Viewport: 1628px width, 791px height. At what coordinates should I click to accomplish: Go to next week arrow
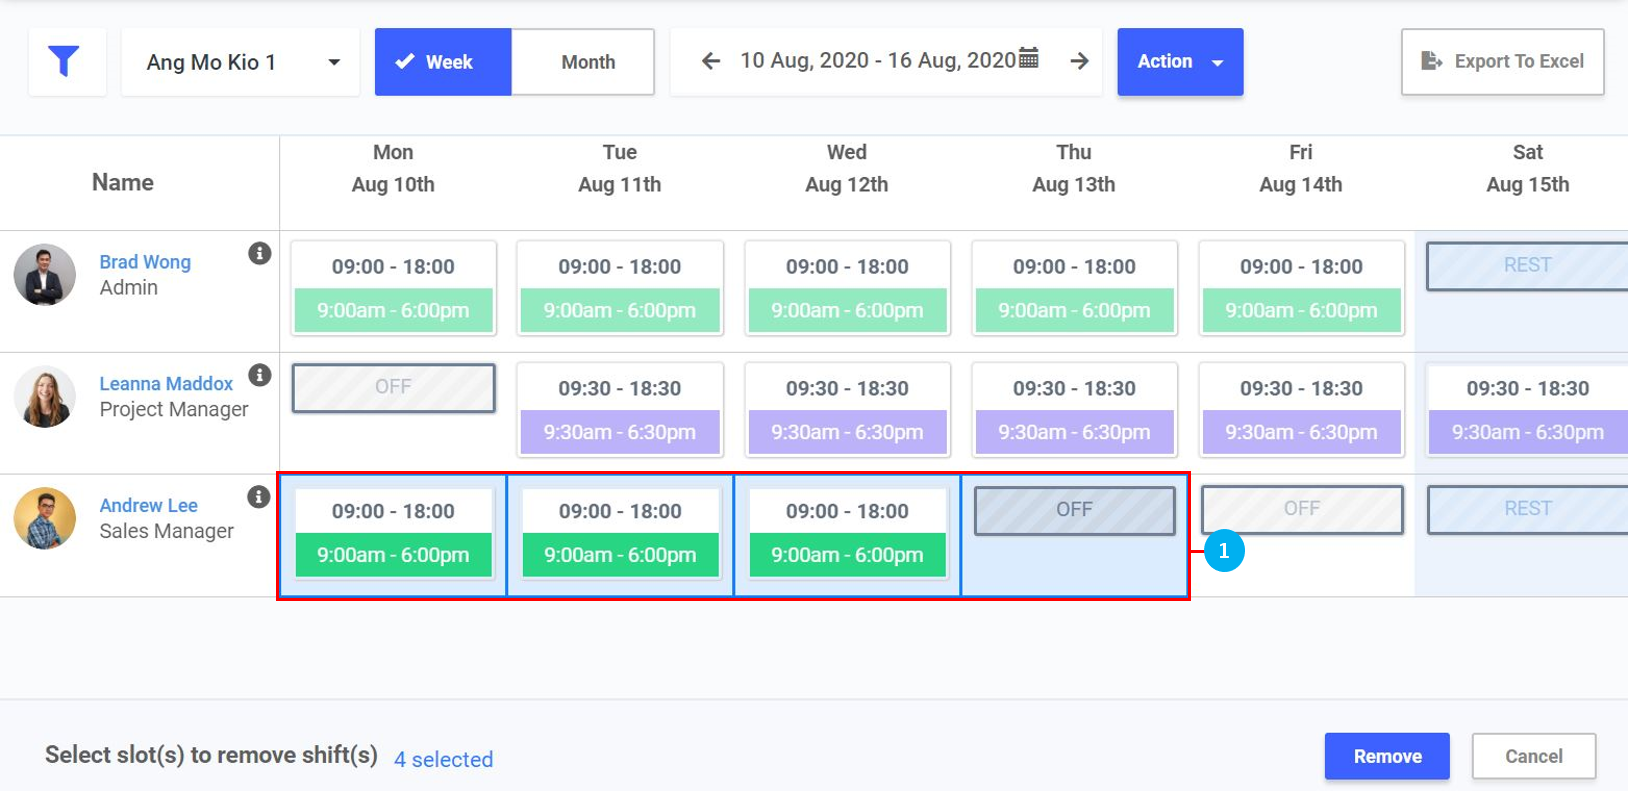(1079, 61)
